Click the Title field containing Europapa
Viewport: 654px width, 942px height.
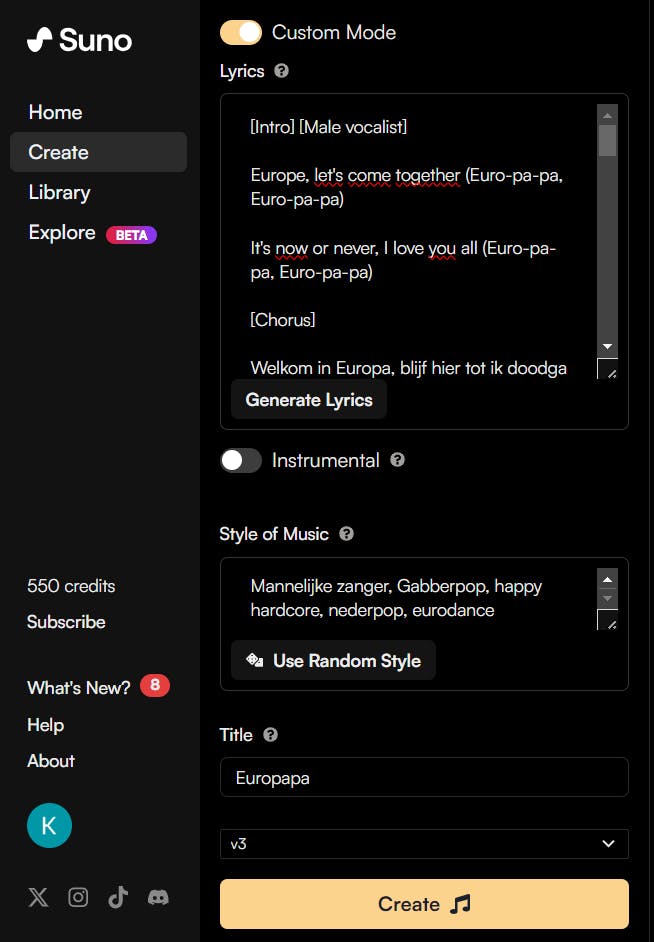[x=424, y=777]
